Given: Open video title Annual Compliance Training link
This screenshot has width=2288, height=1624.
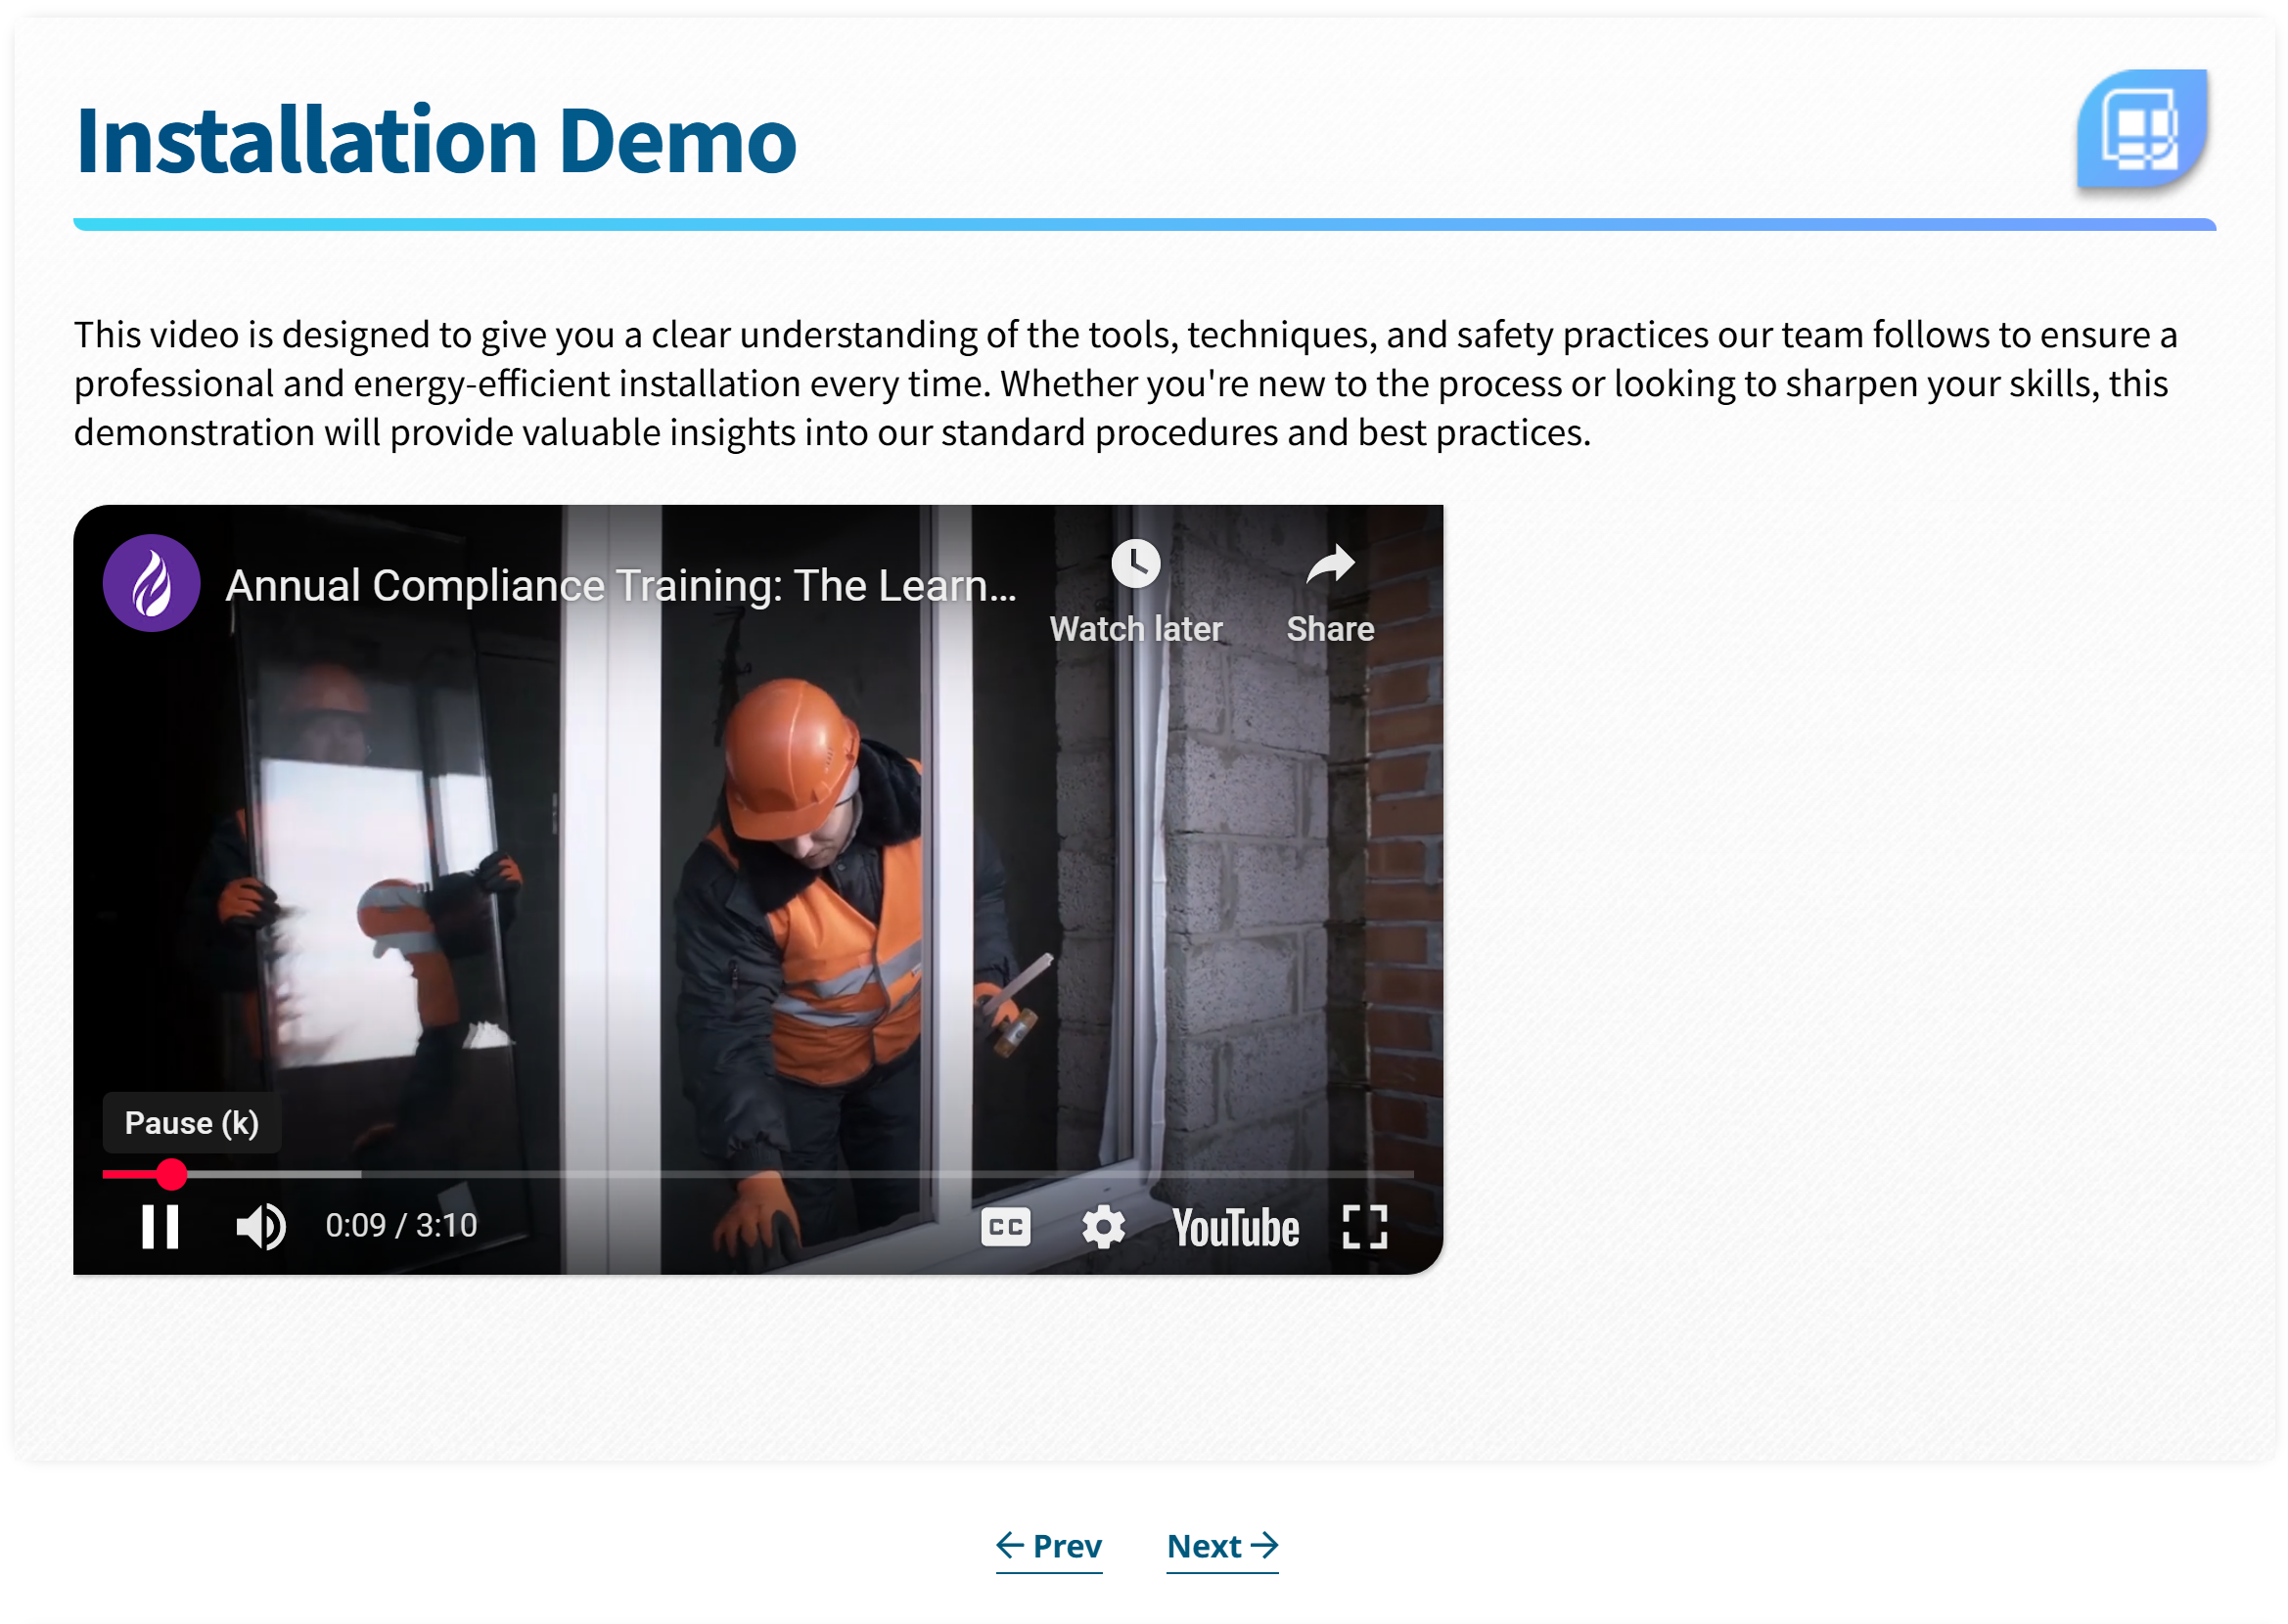Looking at the screenshot, I should [621, 585].
